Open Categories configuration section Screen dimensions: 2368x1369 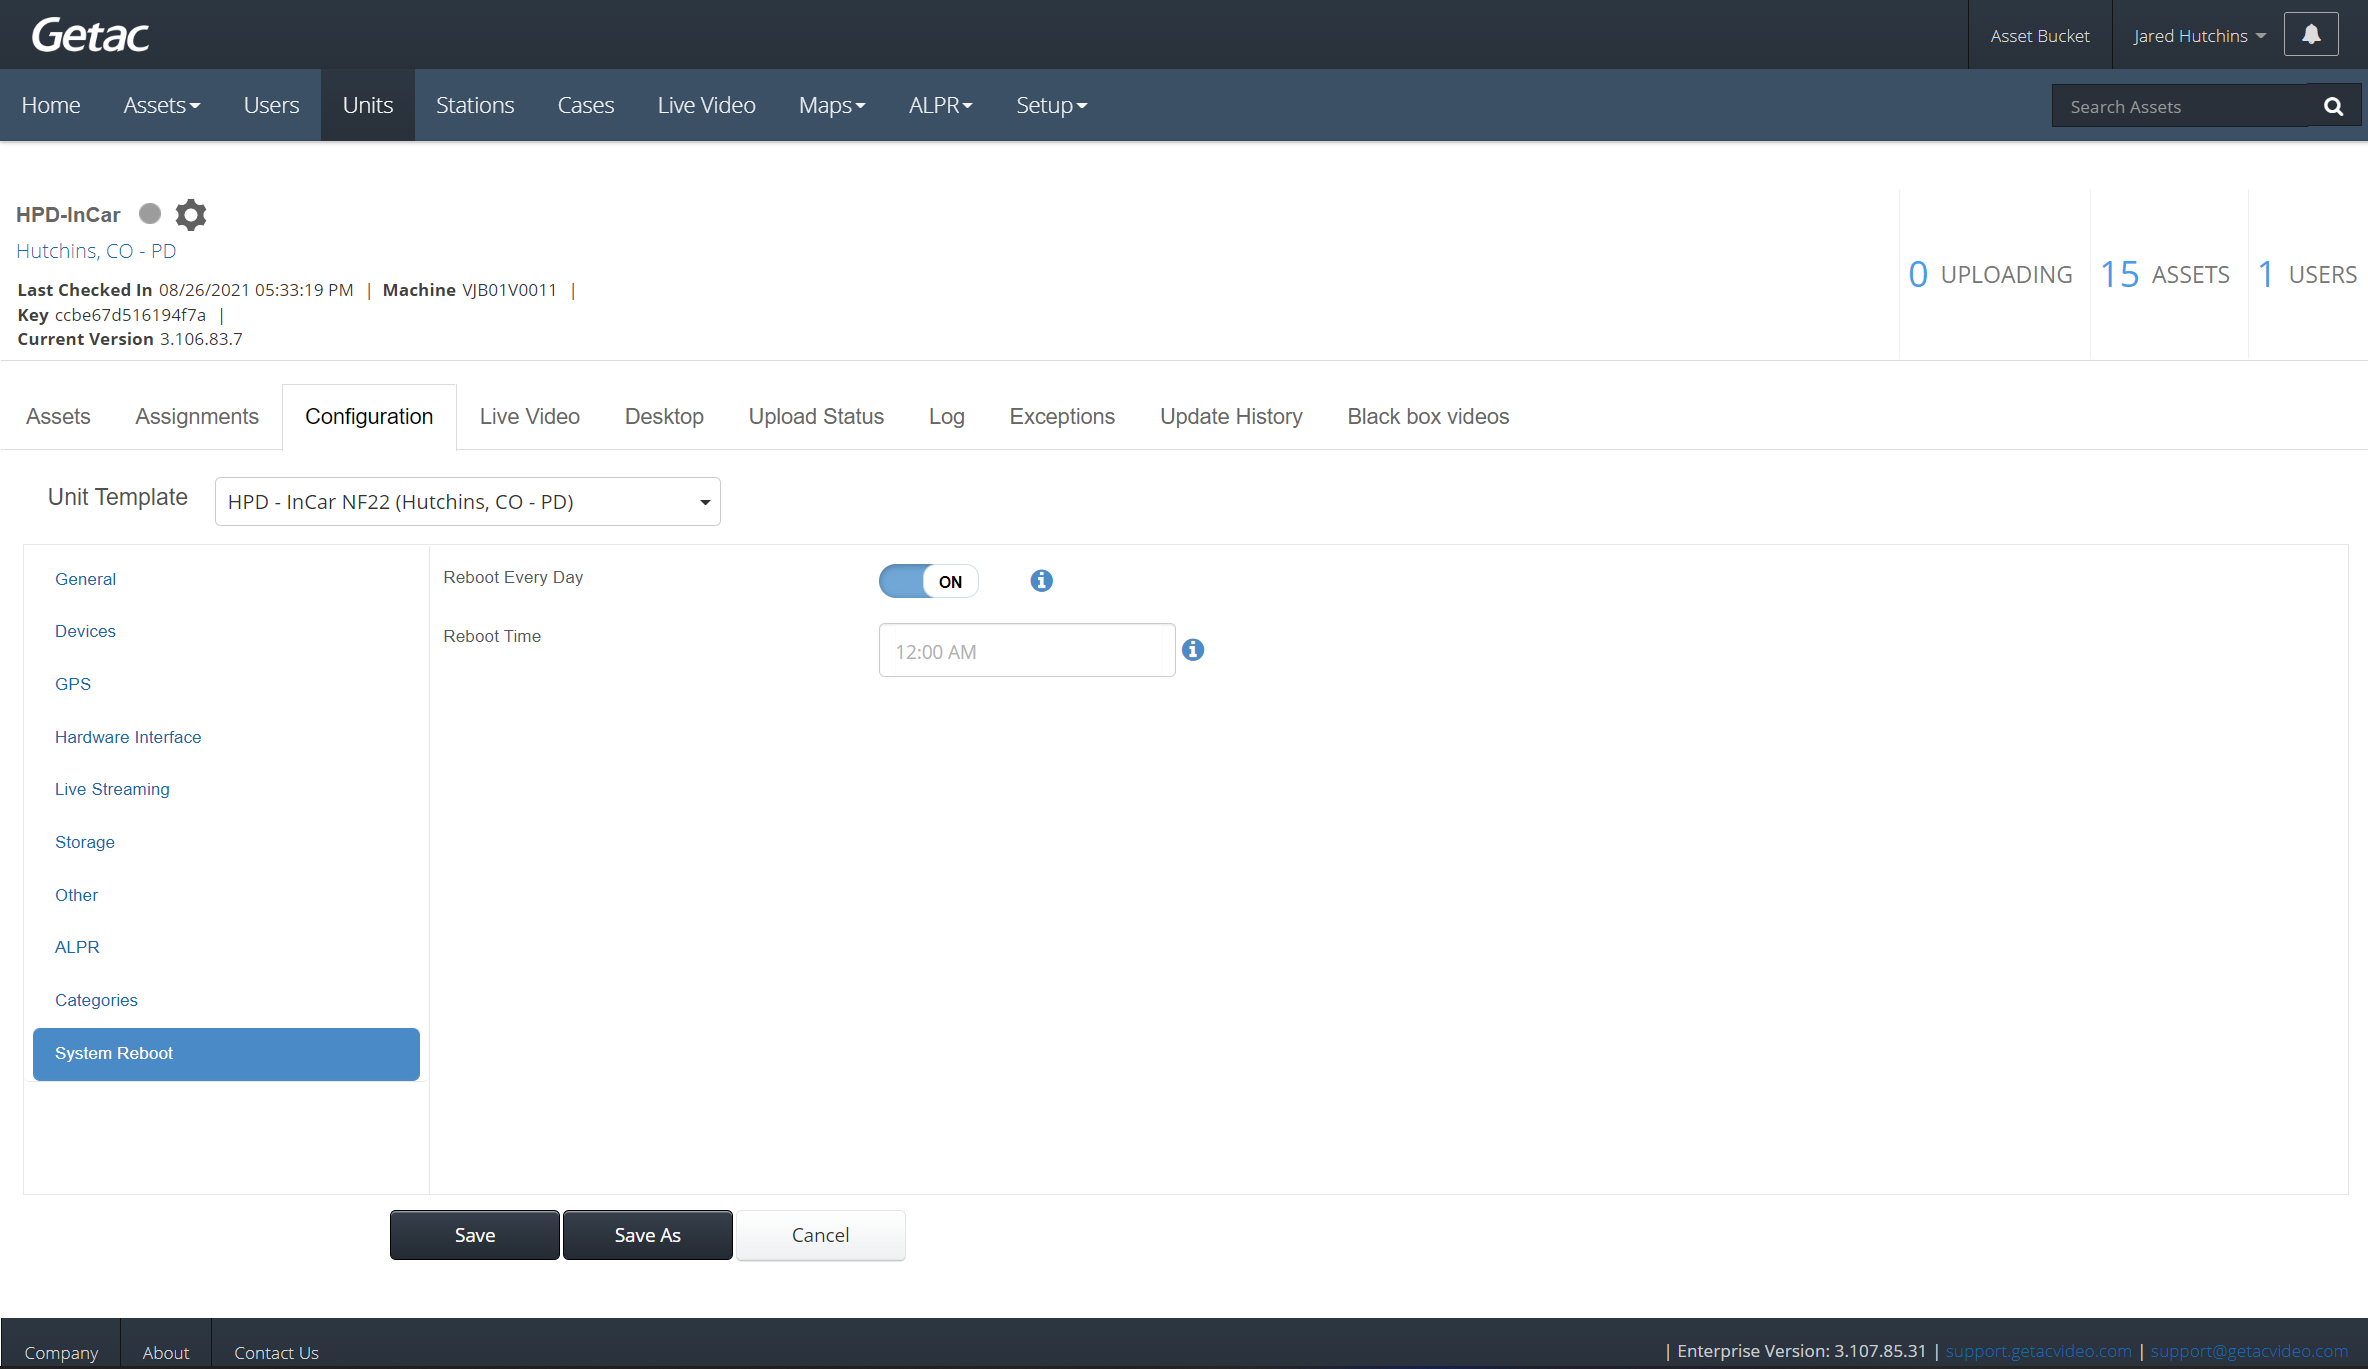click(96, 1000)
